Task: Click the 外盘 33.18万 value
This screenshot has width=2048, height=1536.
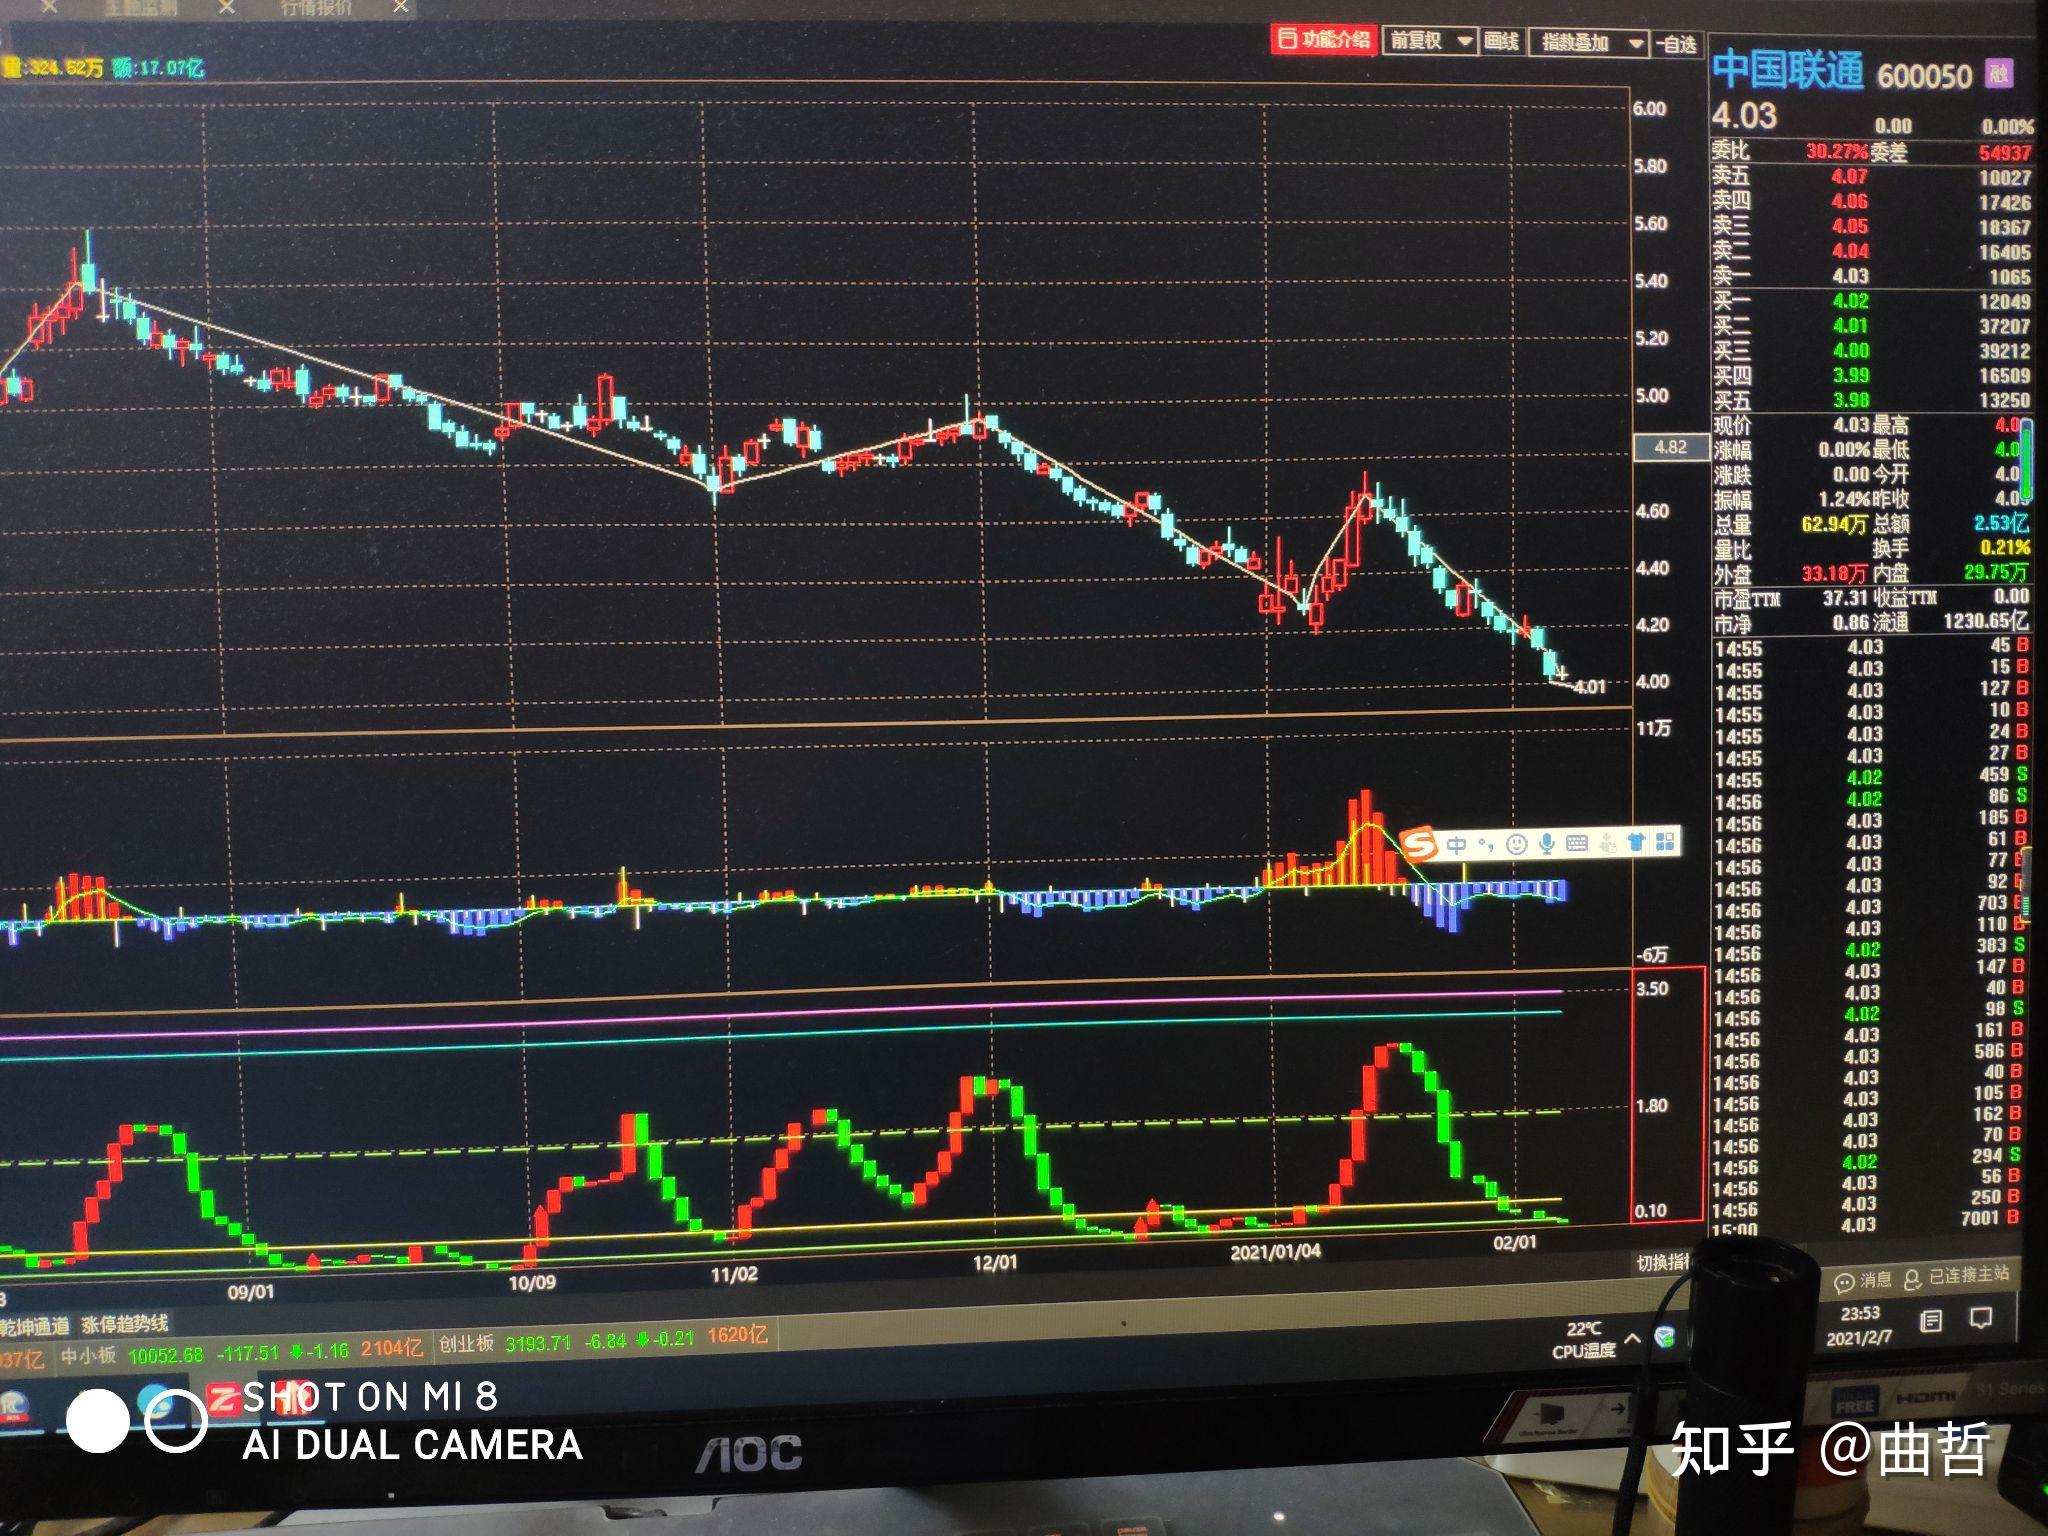Action: pyautogui.click(x=1834, y=574)
